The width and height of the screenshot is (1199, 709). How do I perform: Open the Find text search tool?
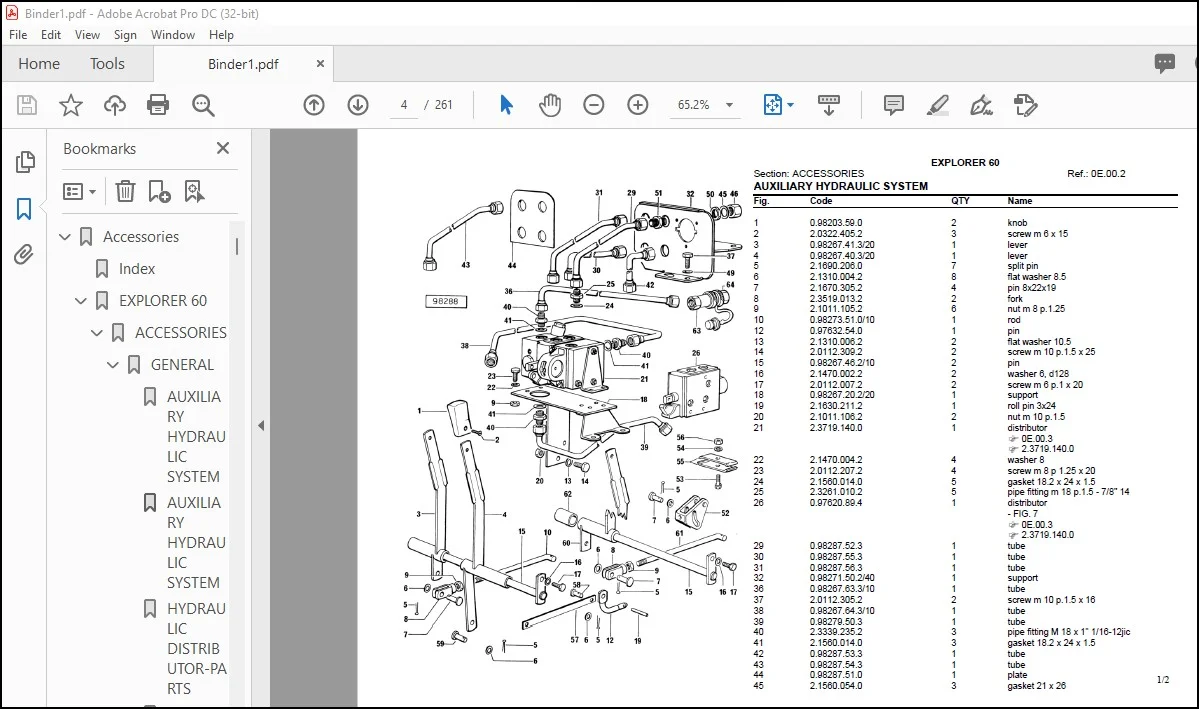pyautogui.click(x=203, y=105)
